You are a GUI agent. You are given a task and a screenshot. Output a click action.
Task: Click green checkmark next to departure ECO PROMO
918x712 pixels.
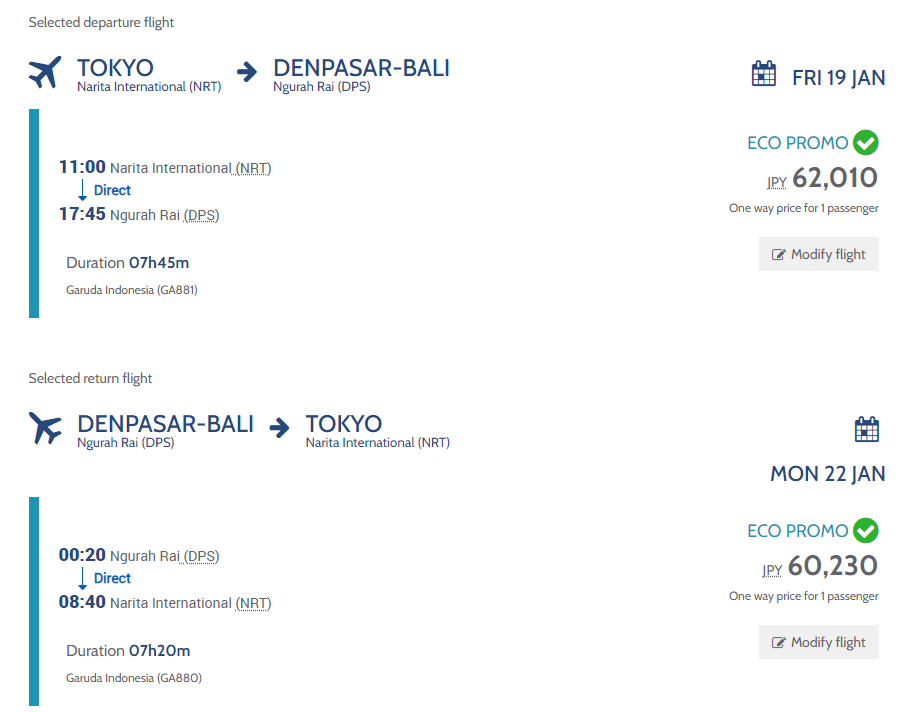click(x=865, y=142)
